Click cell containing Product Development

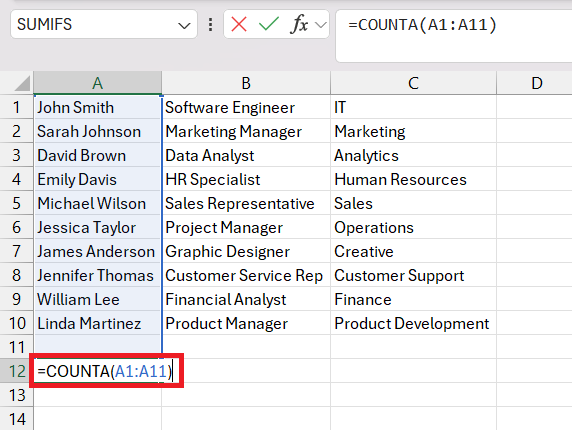coord(413,323)
